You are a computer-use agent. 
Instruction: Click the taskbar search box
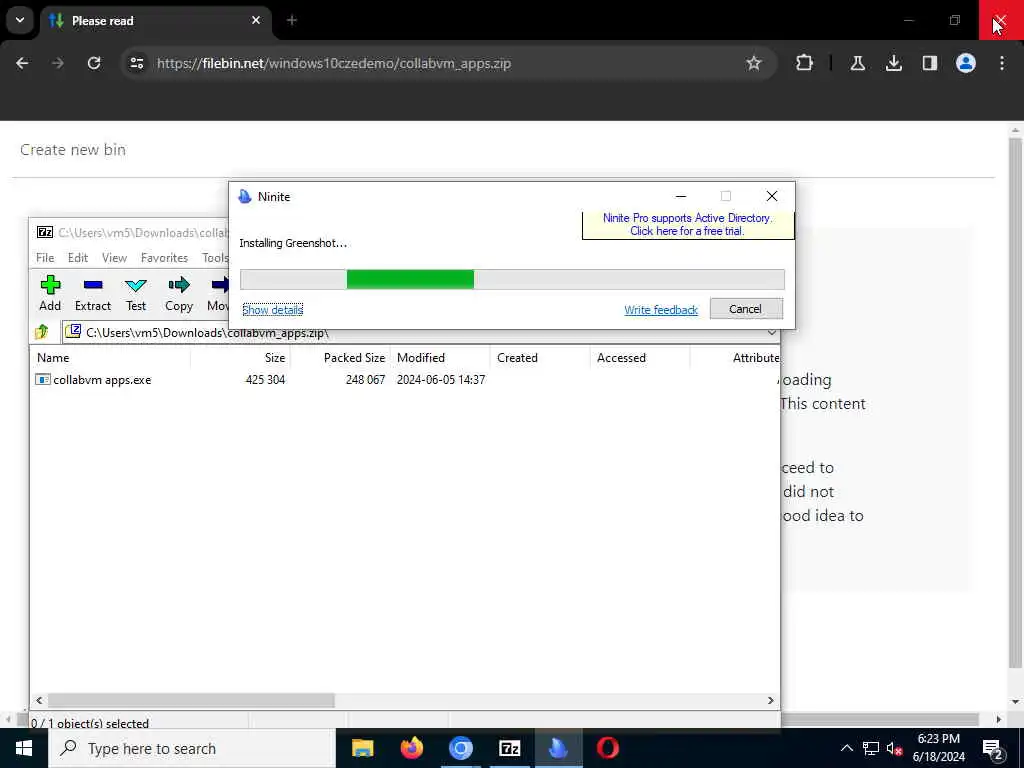point(192,748)
